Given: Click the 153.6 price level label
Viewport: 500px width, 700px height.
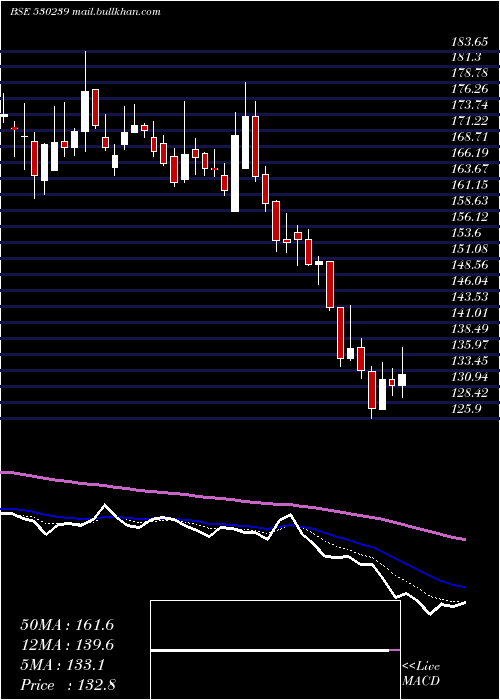Looking at the screenshot, I should pos(467,233).
